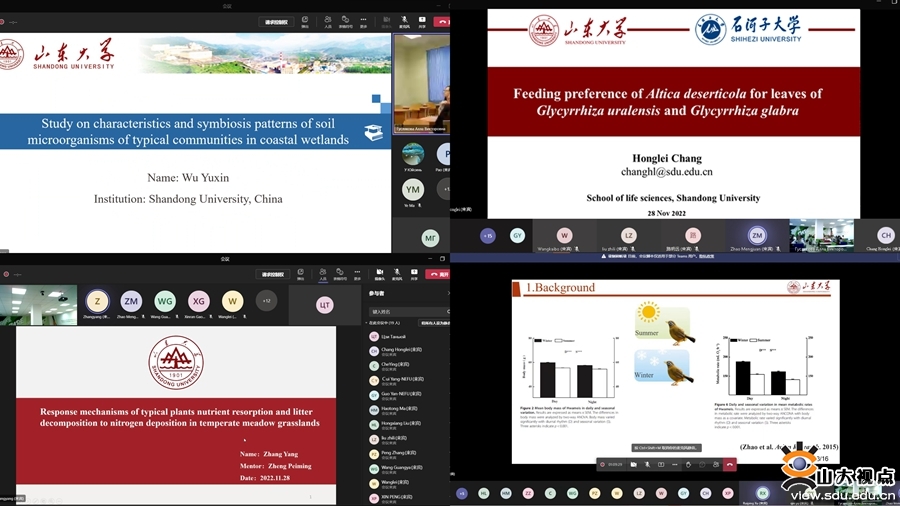
Task: Click pop-out icon in bottom-left meeting toolbar
Action: point(300,274)
